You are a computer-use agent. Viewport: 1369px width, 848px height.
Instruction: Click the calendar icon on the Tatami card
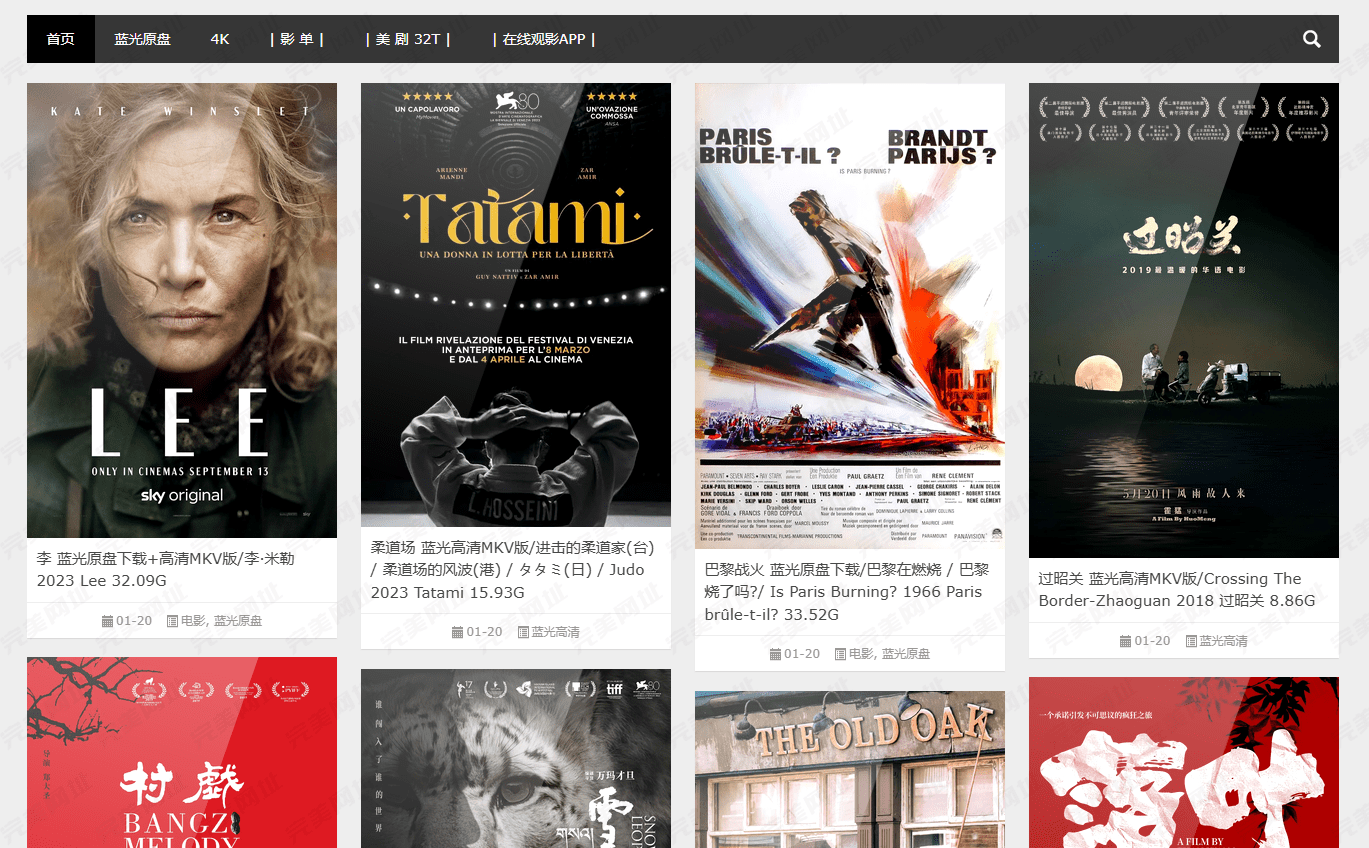[457, 632]
